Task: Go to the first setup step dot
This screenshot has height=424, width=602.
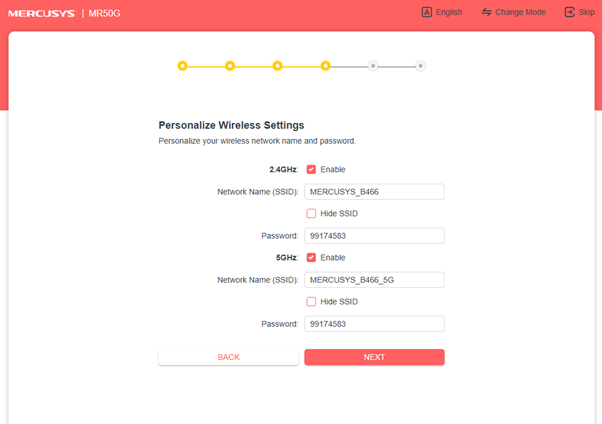Action: click(x=182, y=66)
